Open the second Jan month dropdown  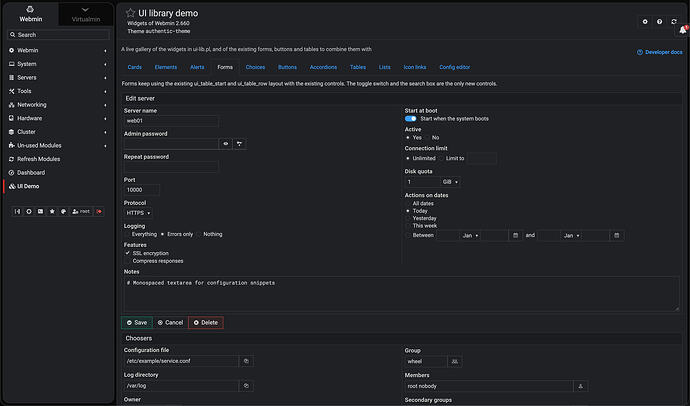pos(571,236)
